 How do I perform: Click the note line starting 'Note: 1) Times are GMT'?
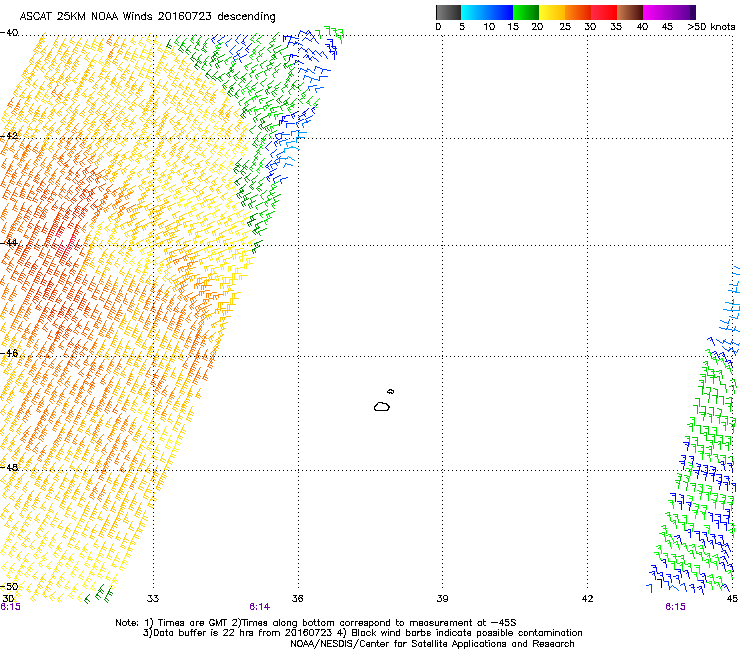point(316,623)
